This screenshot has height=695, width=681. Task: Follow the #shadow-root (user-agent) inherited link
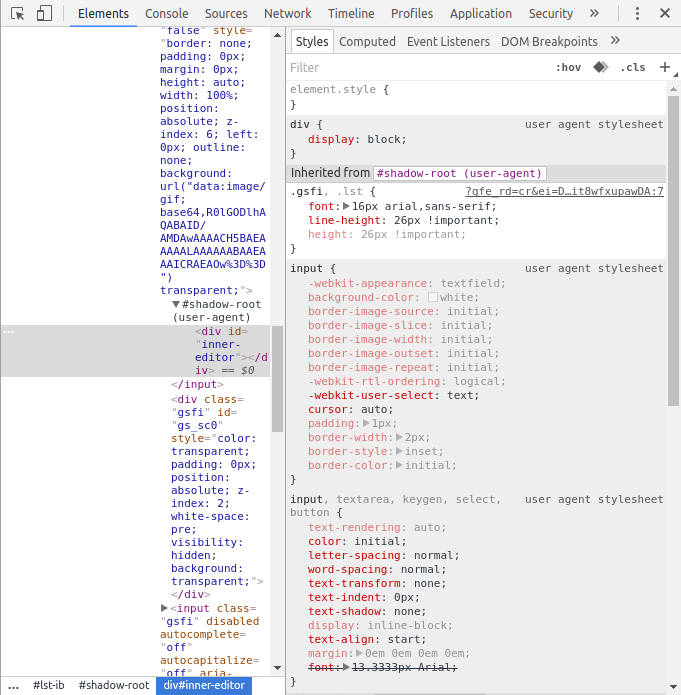(460, 173)
